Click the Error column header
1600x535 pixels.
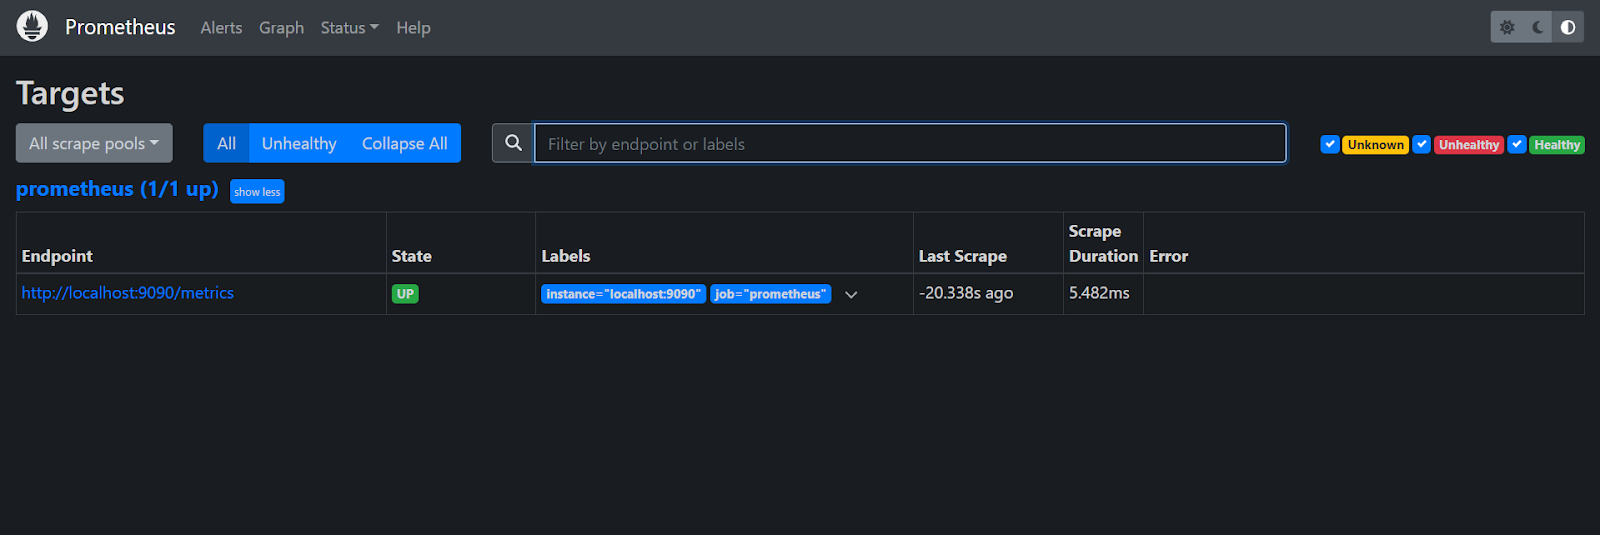click(x=1169, y=256)
